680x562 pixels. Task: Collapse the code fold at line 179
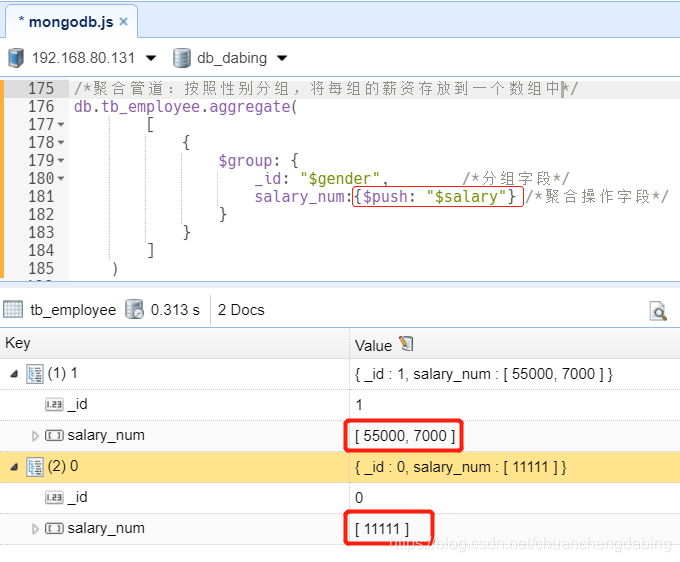[61, 161]
